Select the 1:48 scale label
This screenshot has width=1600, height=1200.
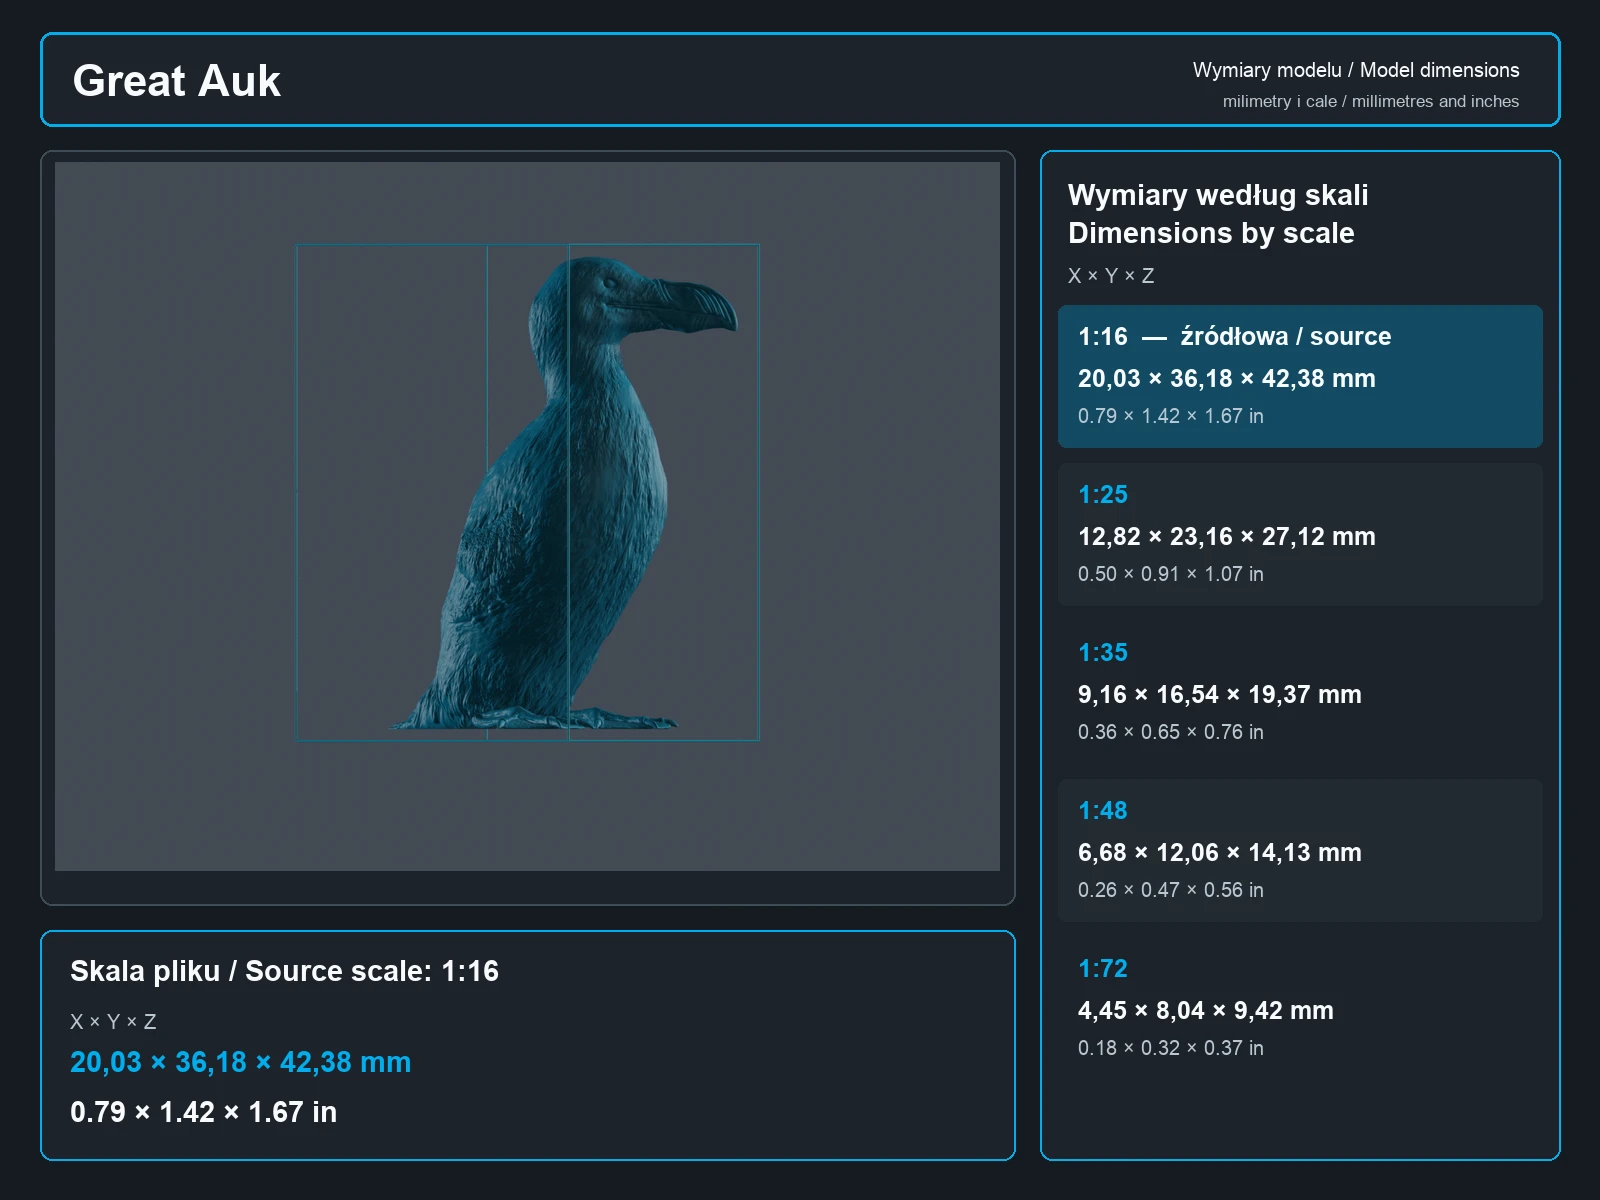tap(1102, 810)
